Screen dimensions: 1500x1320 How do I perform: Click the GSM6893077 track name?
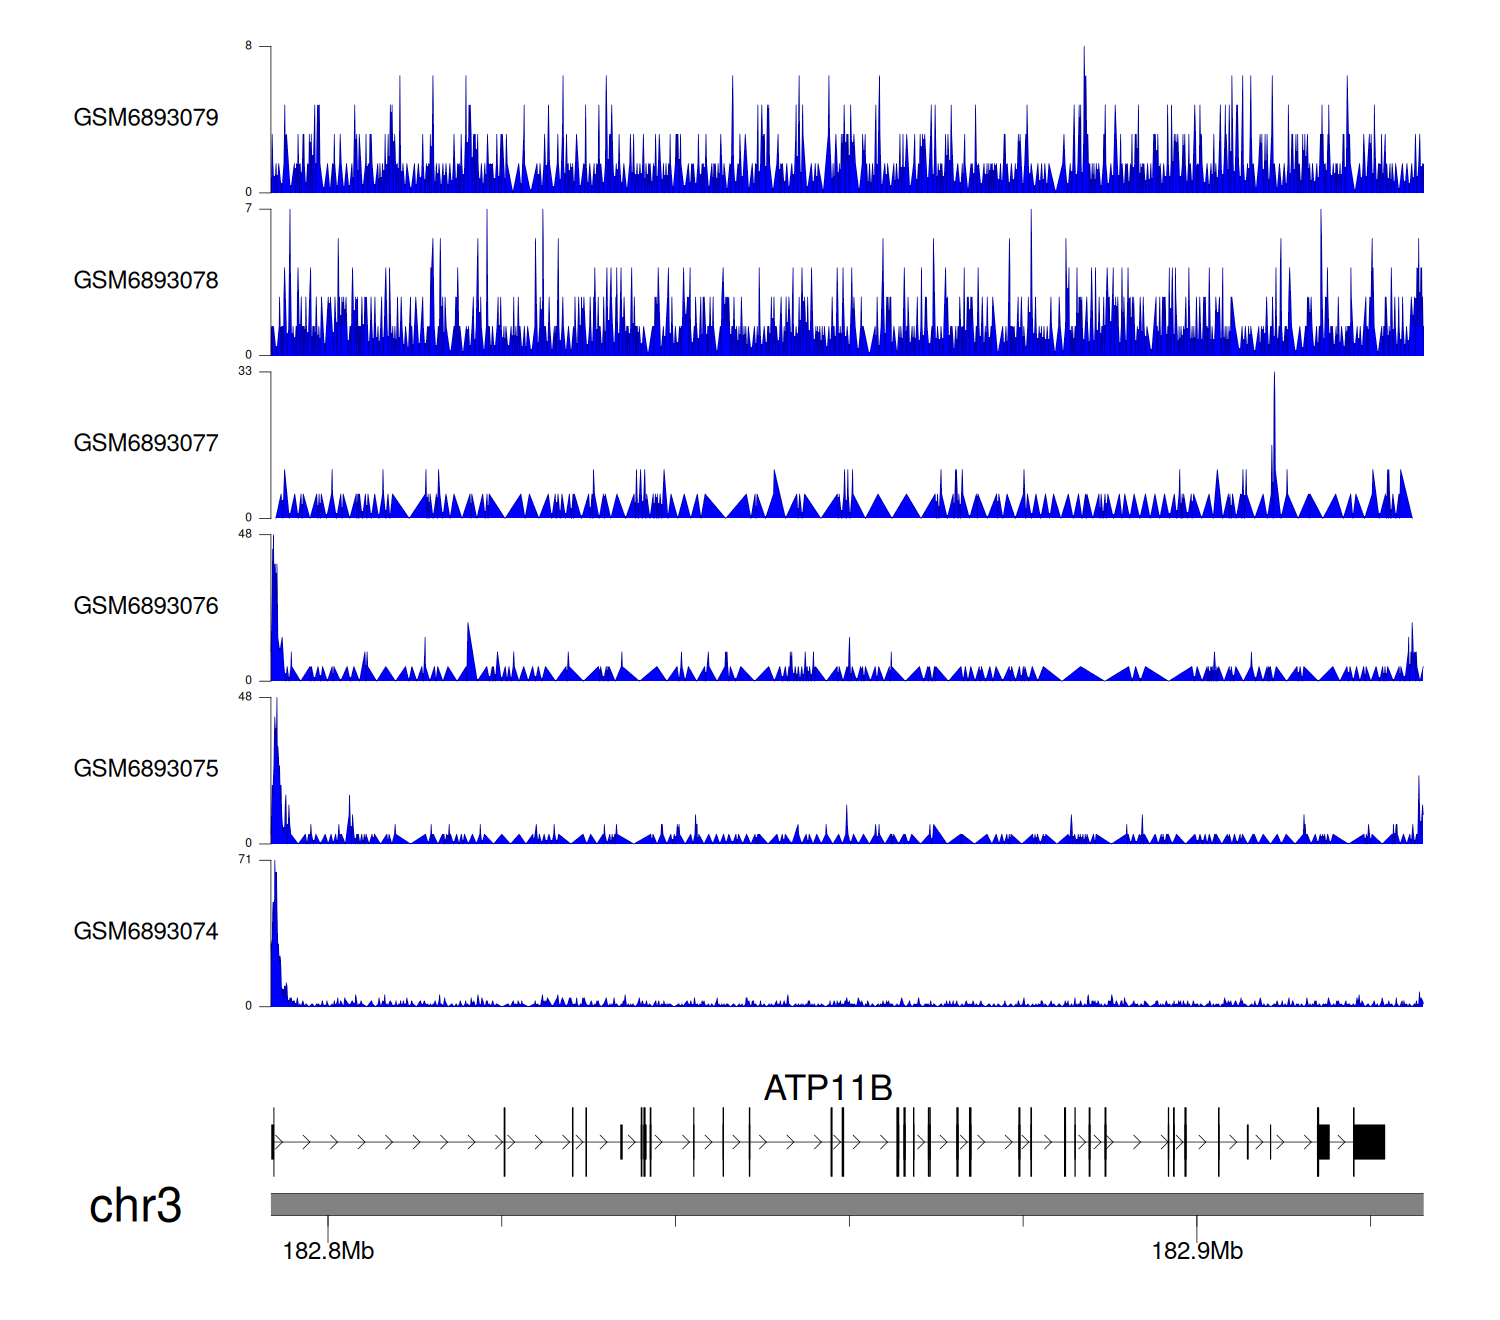point(146,443)
